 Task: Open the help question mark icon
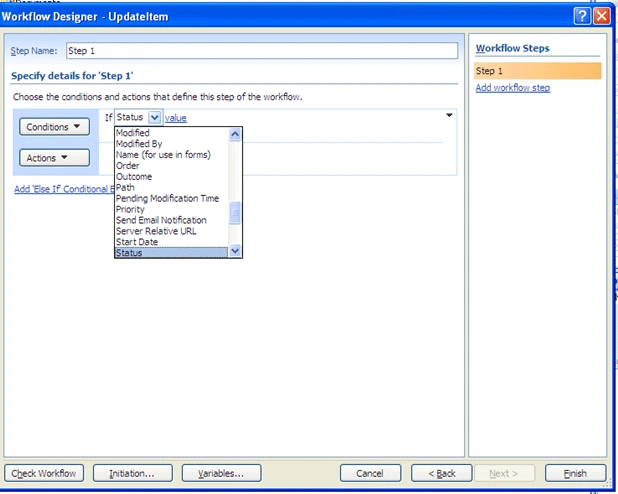(x=582, y=16)
